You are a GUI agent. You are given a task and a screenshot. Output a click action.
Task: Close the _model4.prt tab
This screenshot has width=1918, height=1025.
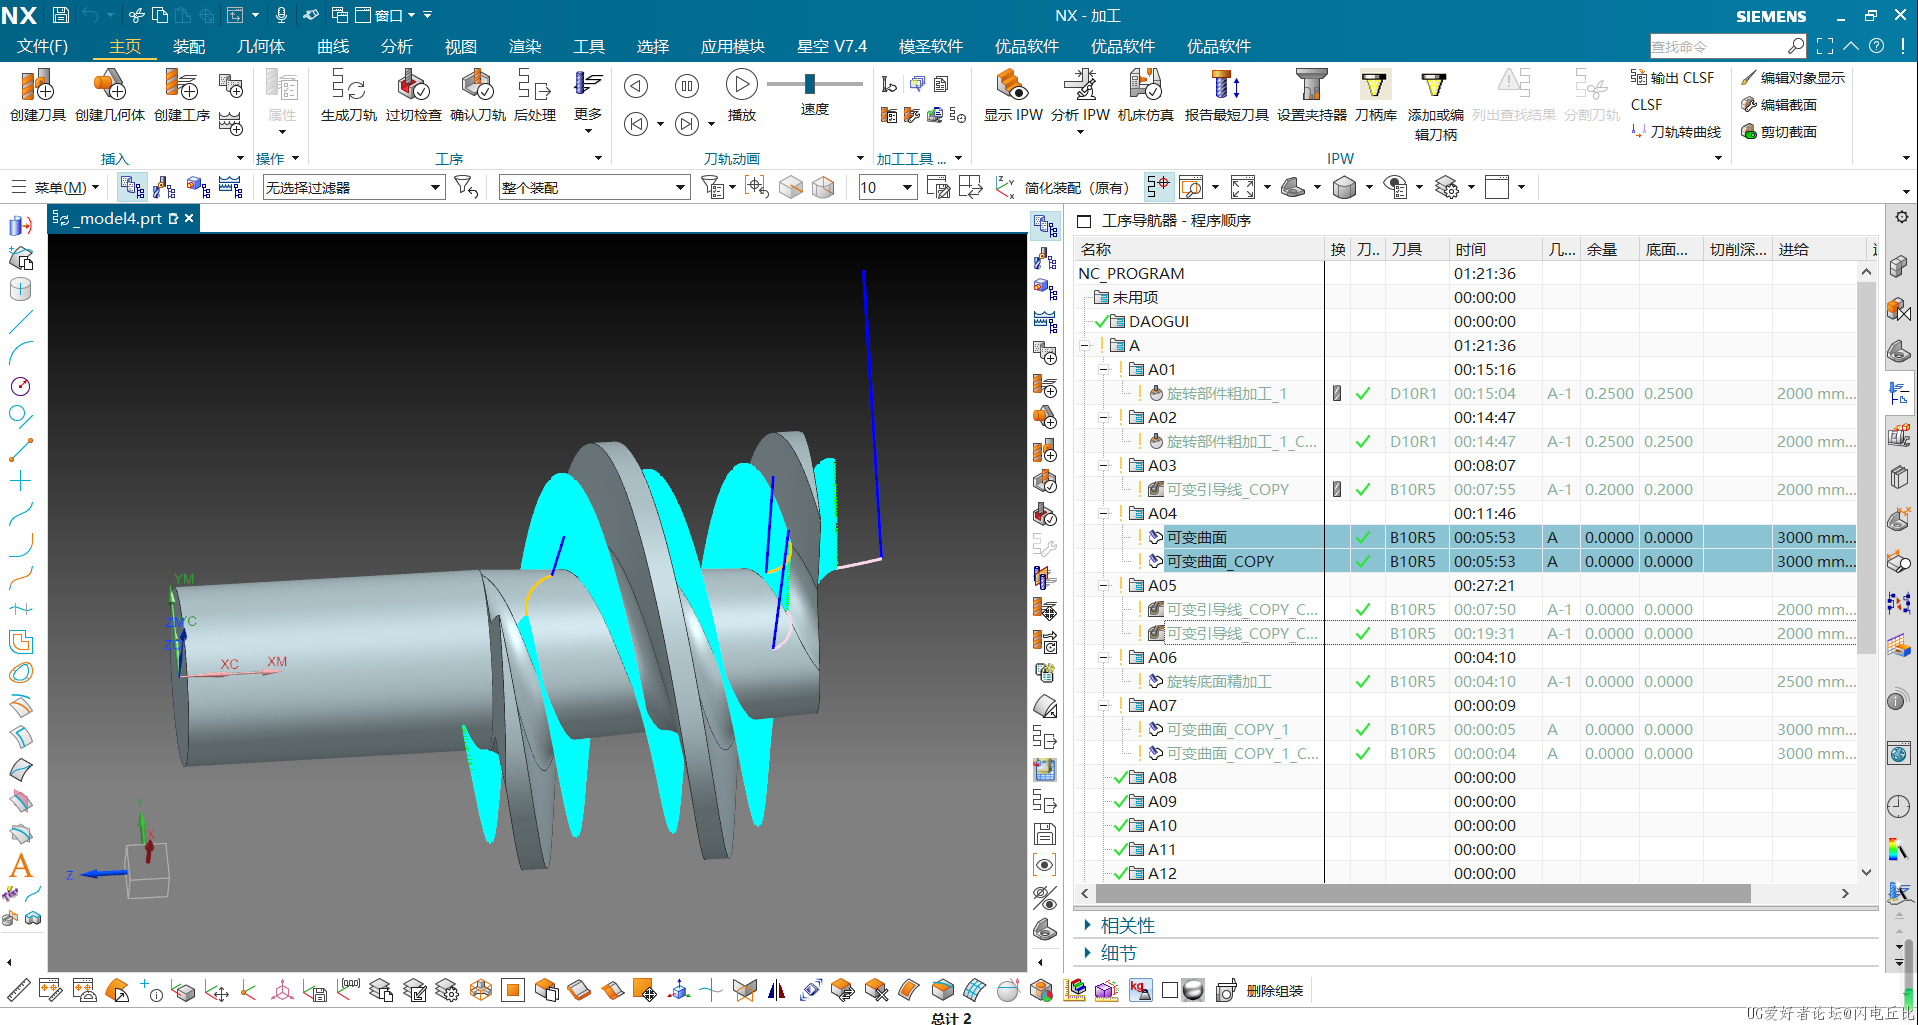189,218
